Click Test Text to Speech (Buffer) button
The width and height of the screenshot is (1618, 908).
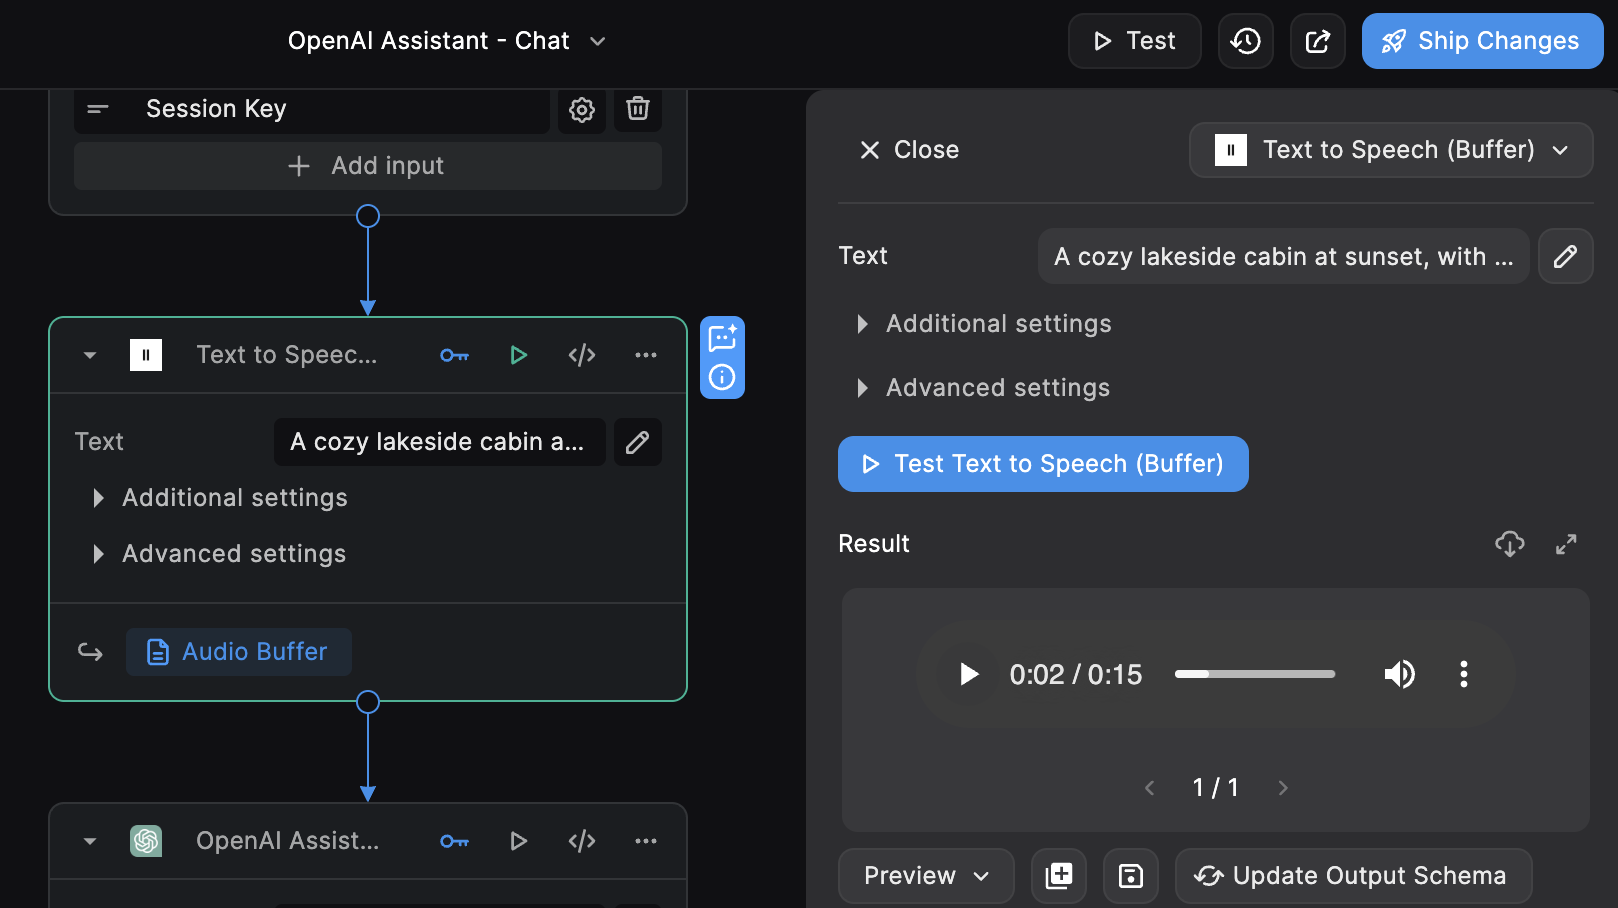1043,464
